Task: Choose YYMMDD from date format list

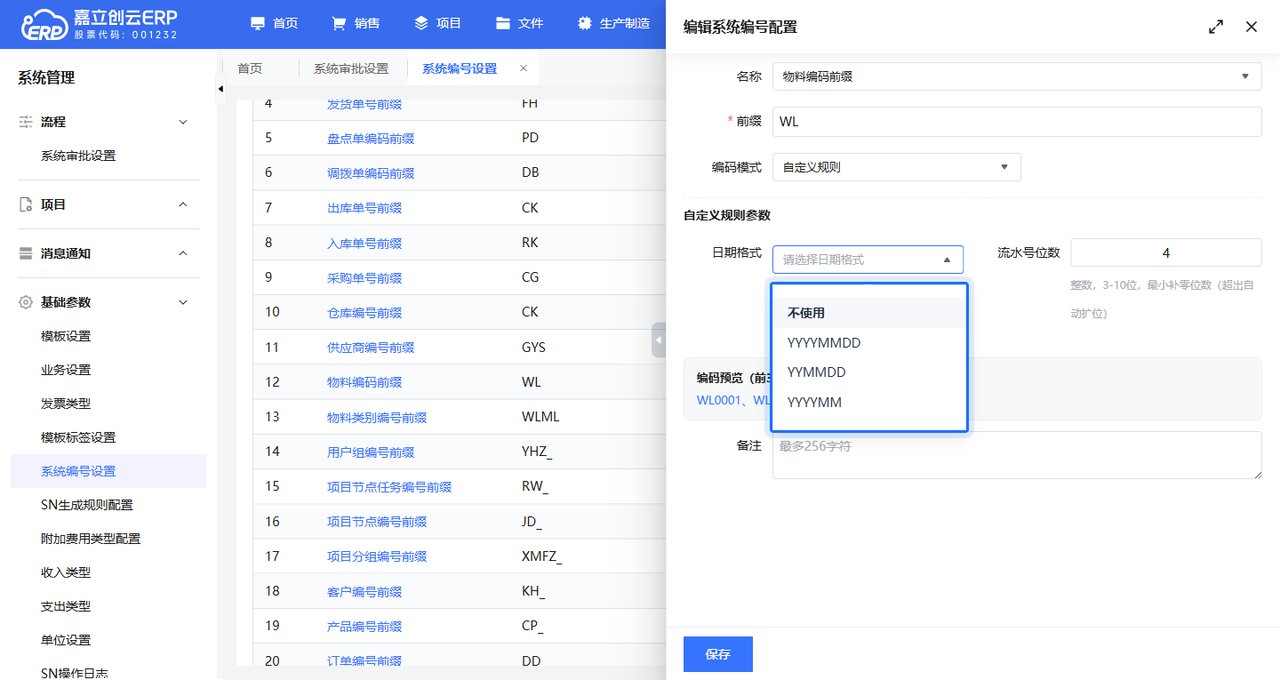Action: [869, 372]
